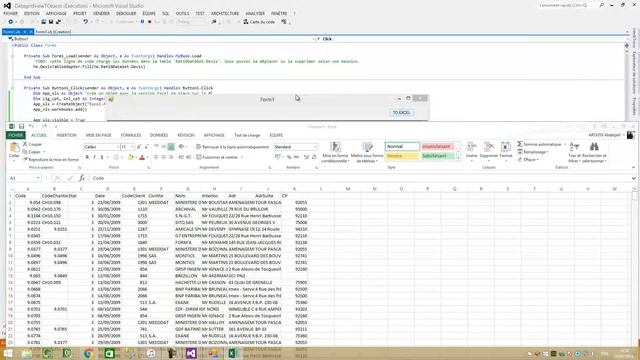Screen dimensions: 640x360
Task: Click the TO EXCEL button in Form1
Action: click(401, 113)
